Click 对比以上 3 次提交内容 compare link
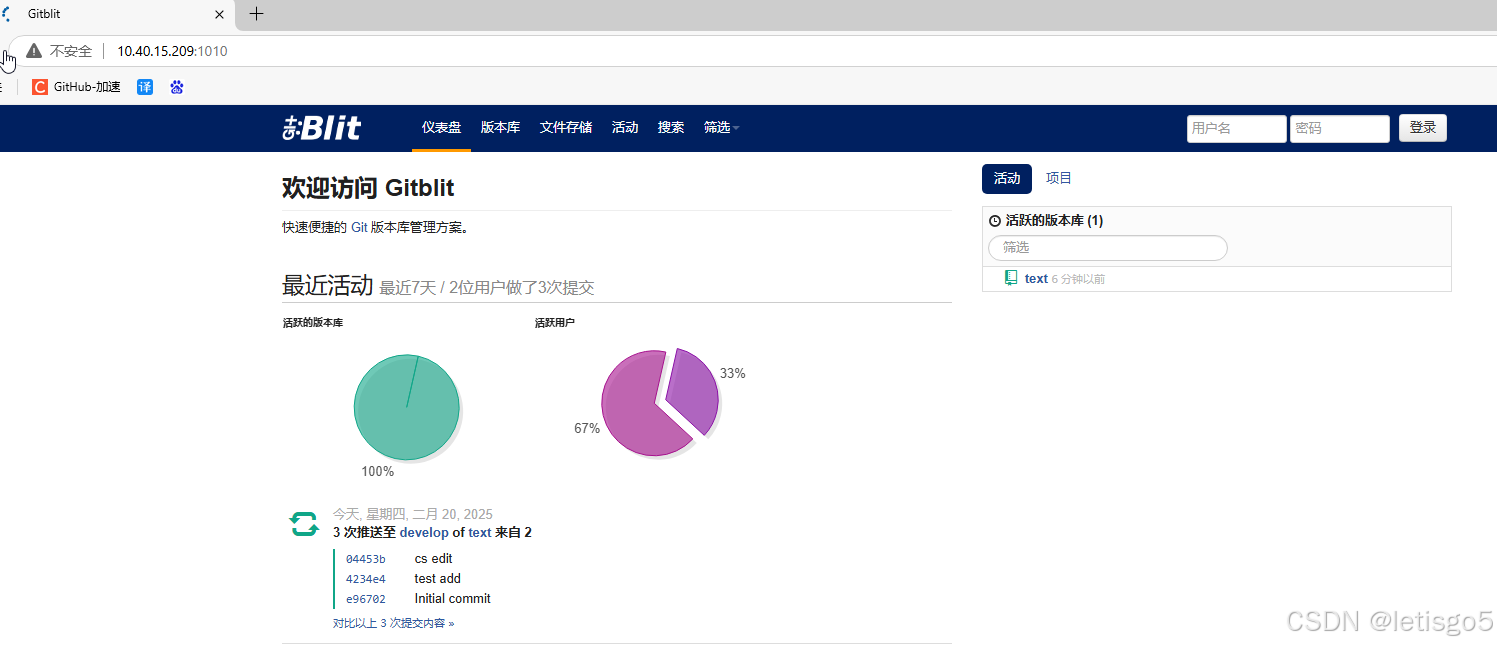The width and height of the screenshot is (1497, 647). [394, 623]
